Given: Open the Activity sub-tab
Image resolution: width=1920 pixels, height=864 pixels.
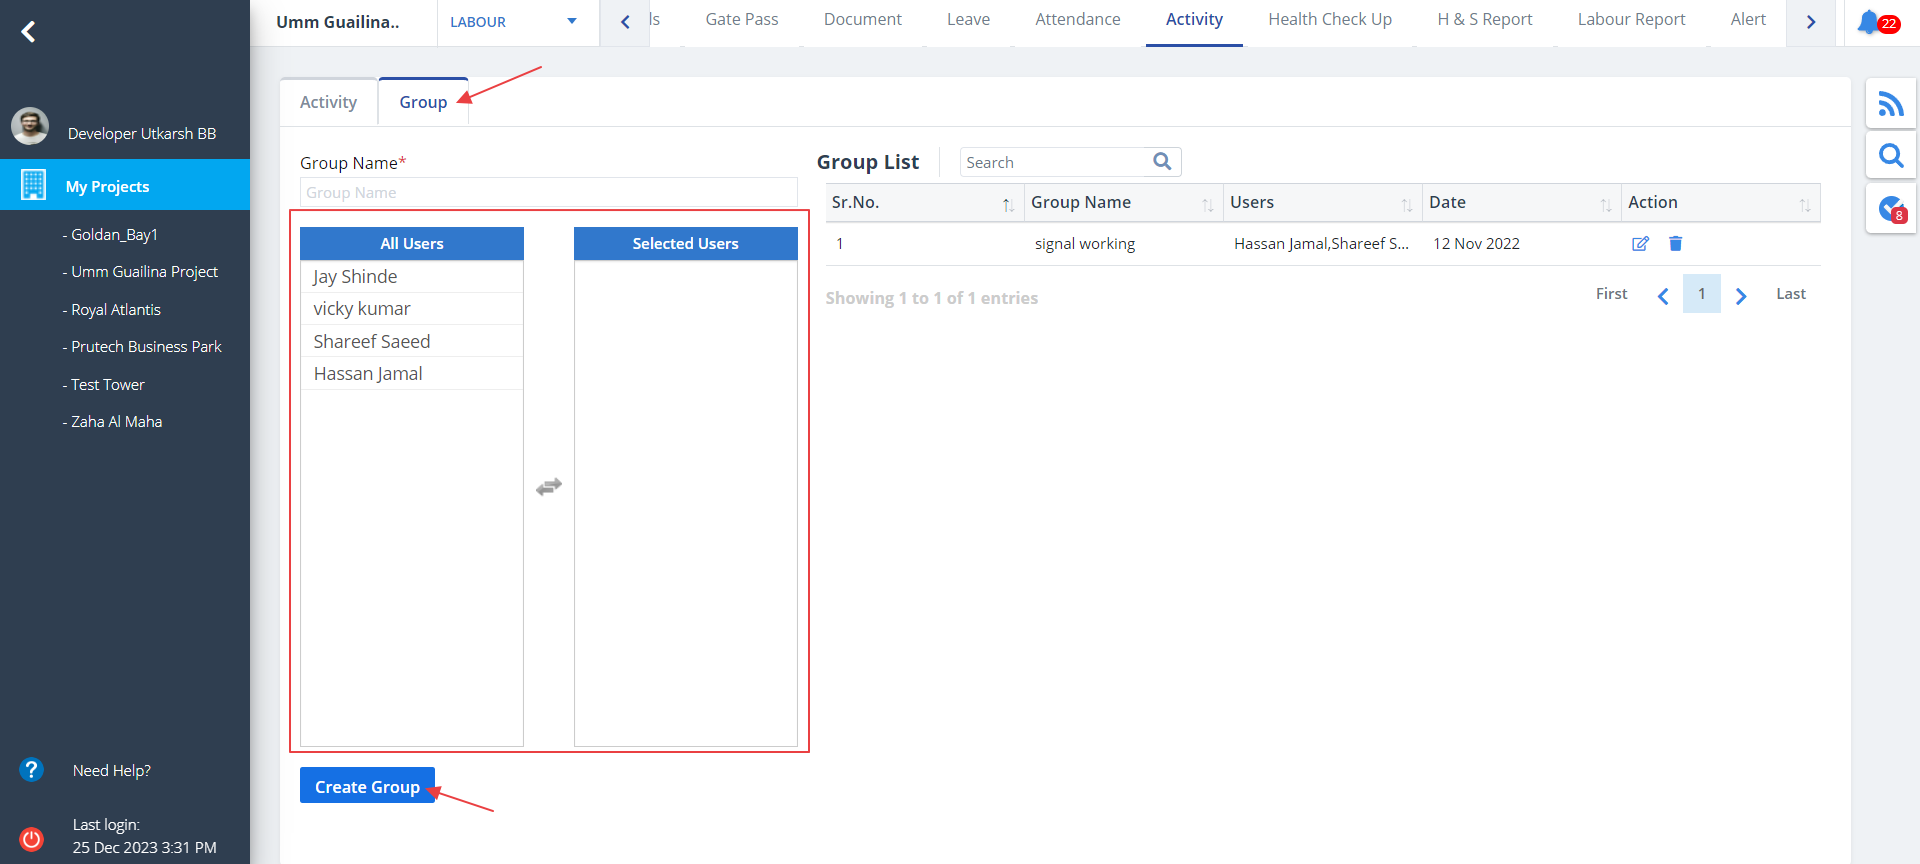Looking at the screenshot, I should [x=328, y=102].
